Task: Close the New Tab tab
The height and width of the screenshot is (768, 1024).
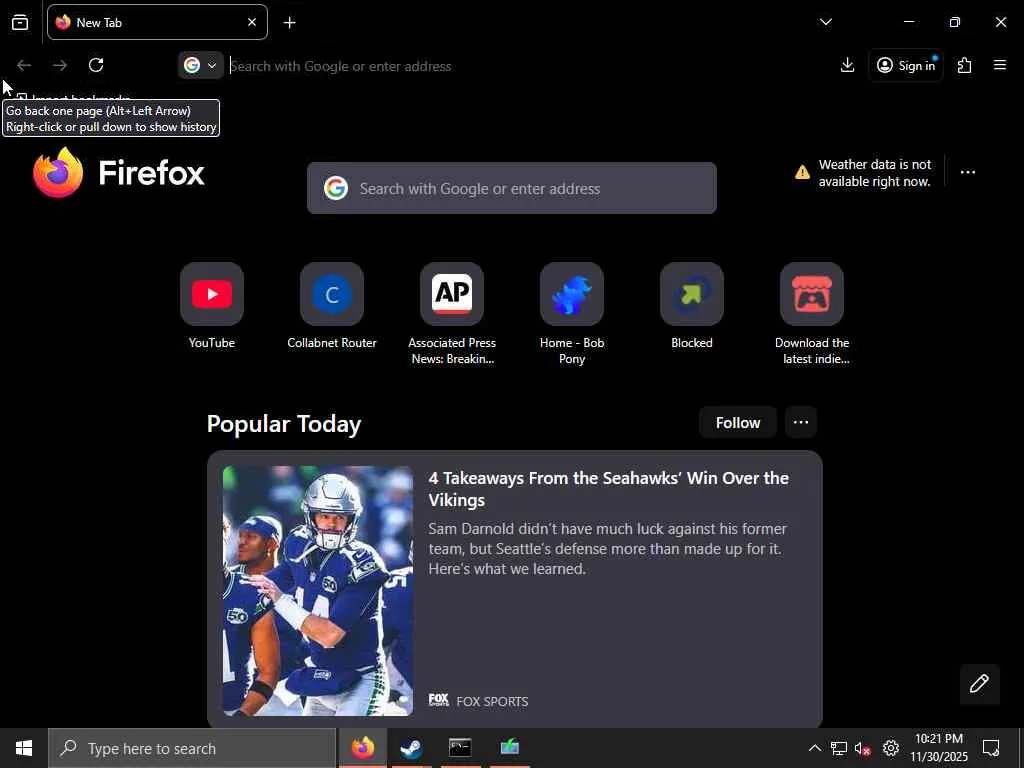Action: click(251, 22)
